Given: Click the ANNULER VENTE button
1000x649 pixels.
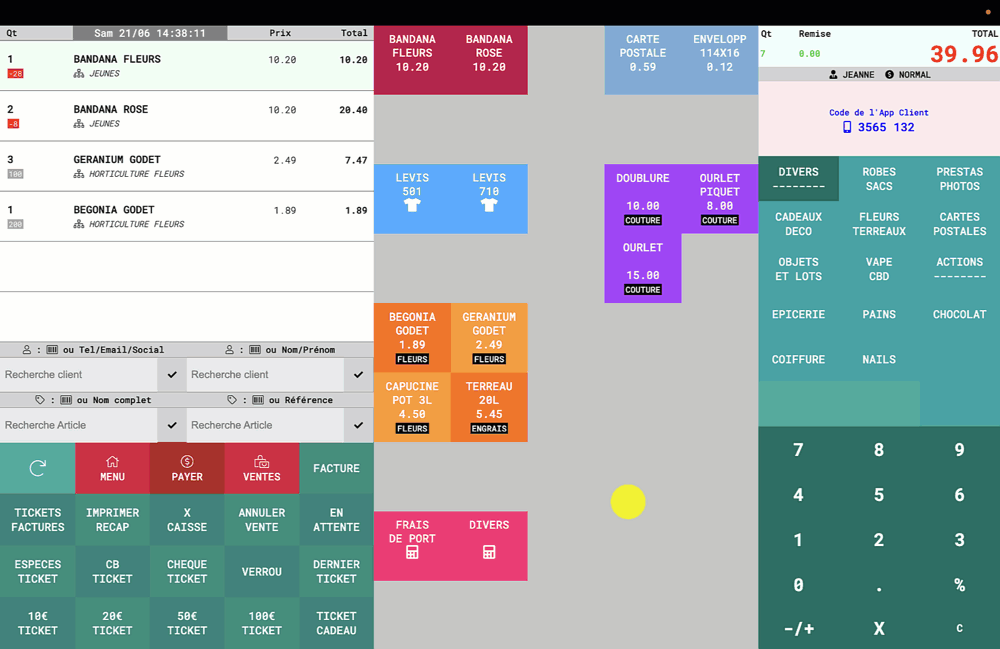Looking at the screenshot, I should [261, 520].
